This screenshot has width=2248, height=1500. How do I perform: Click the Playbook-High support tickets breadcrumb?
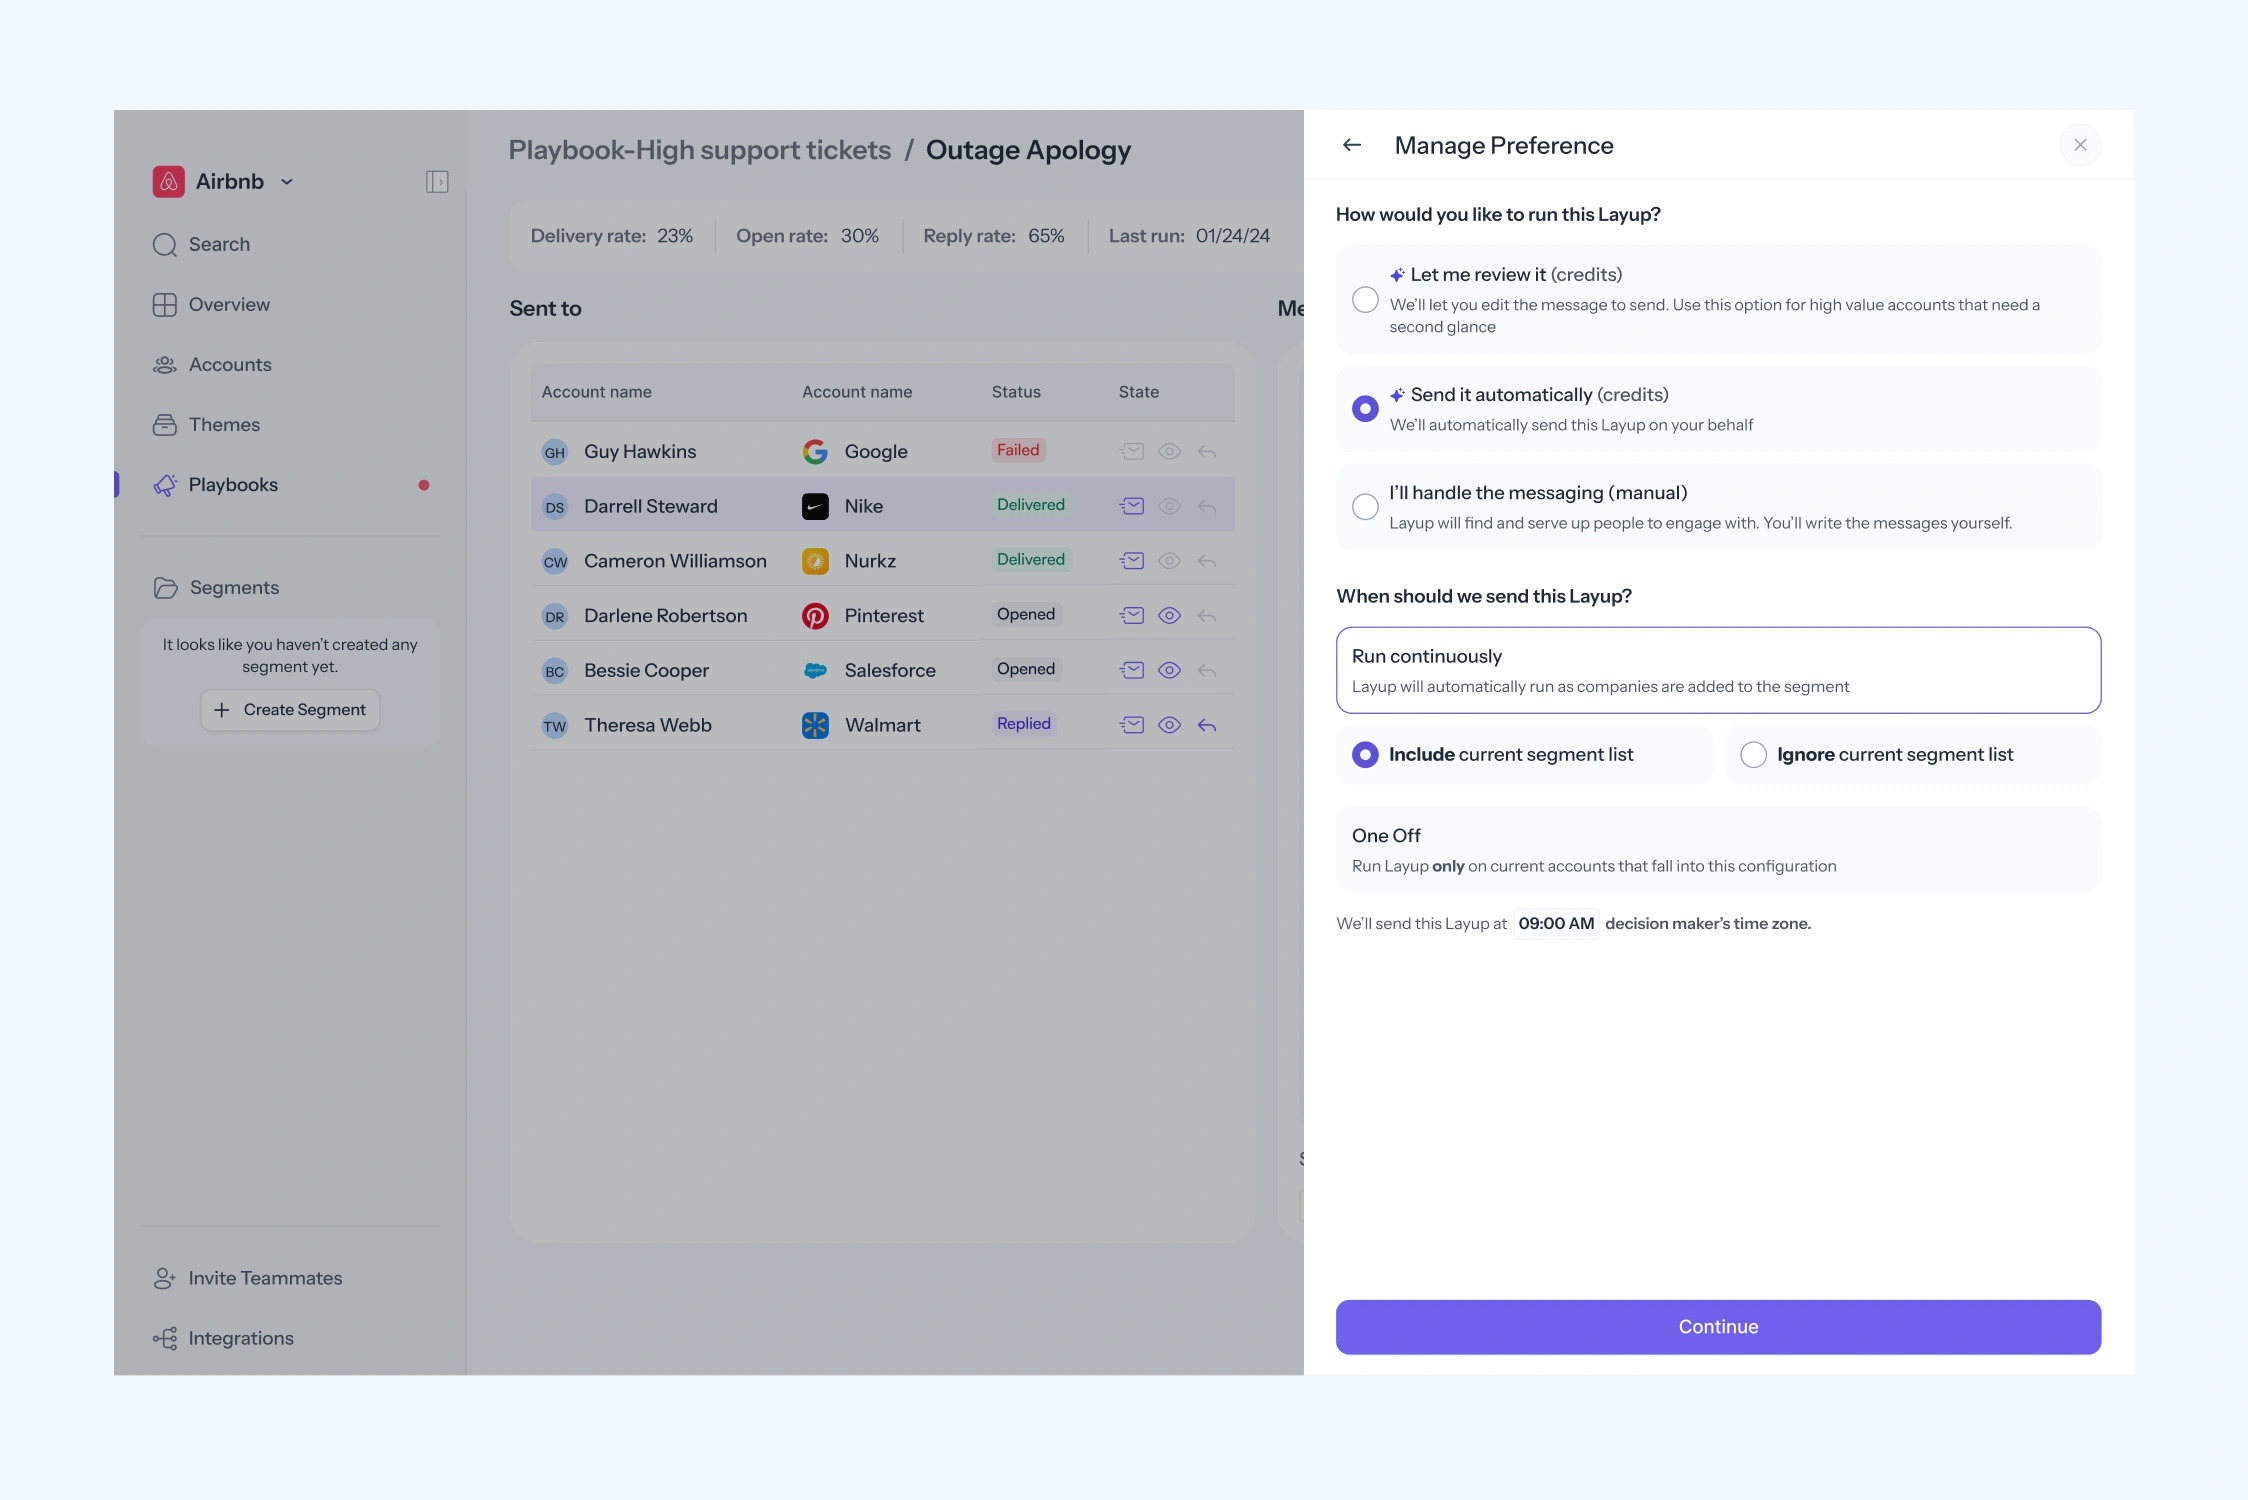click(699, 150)
